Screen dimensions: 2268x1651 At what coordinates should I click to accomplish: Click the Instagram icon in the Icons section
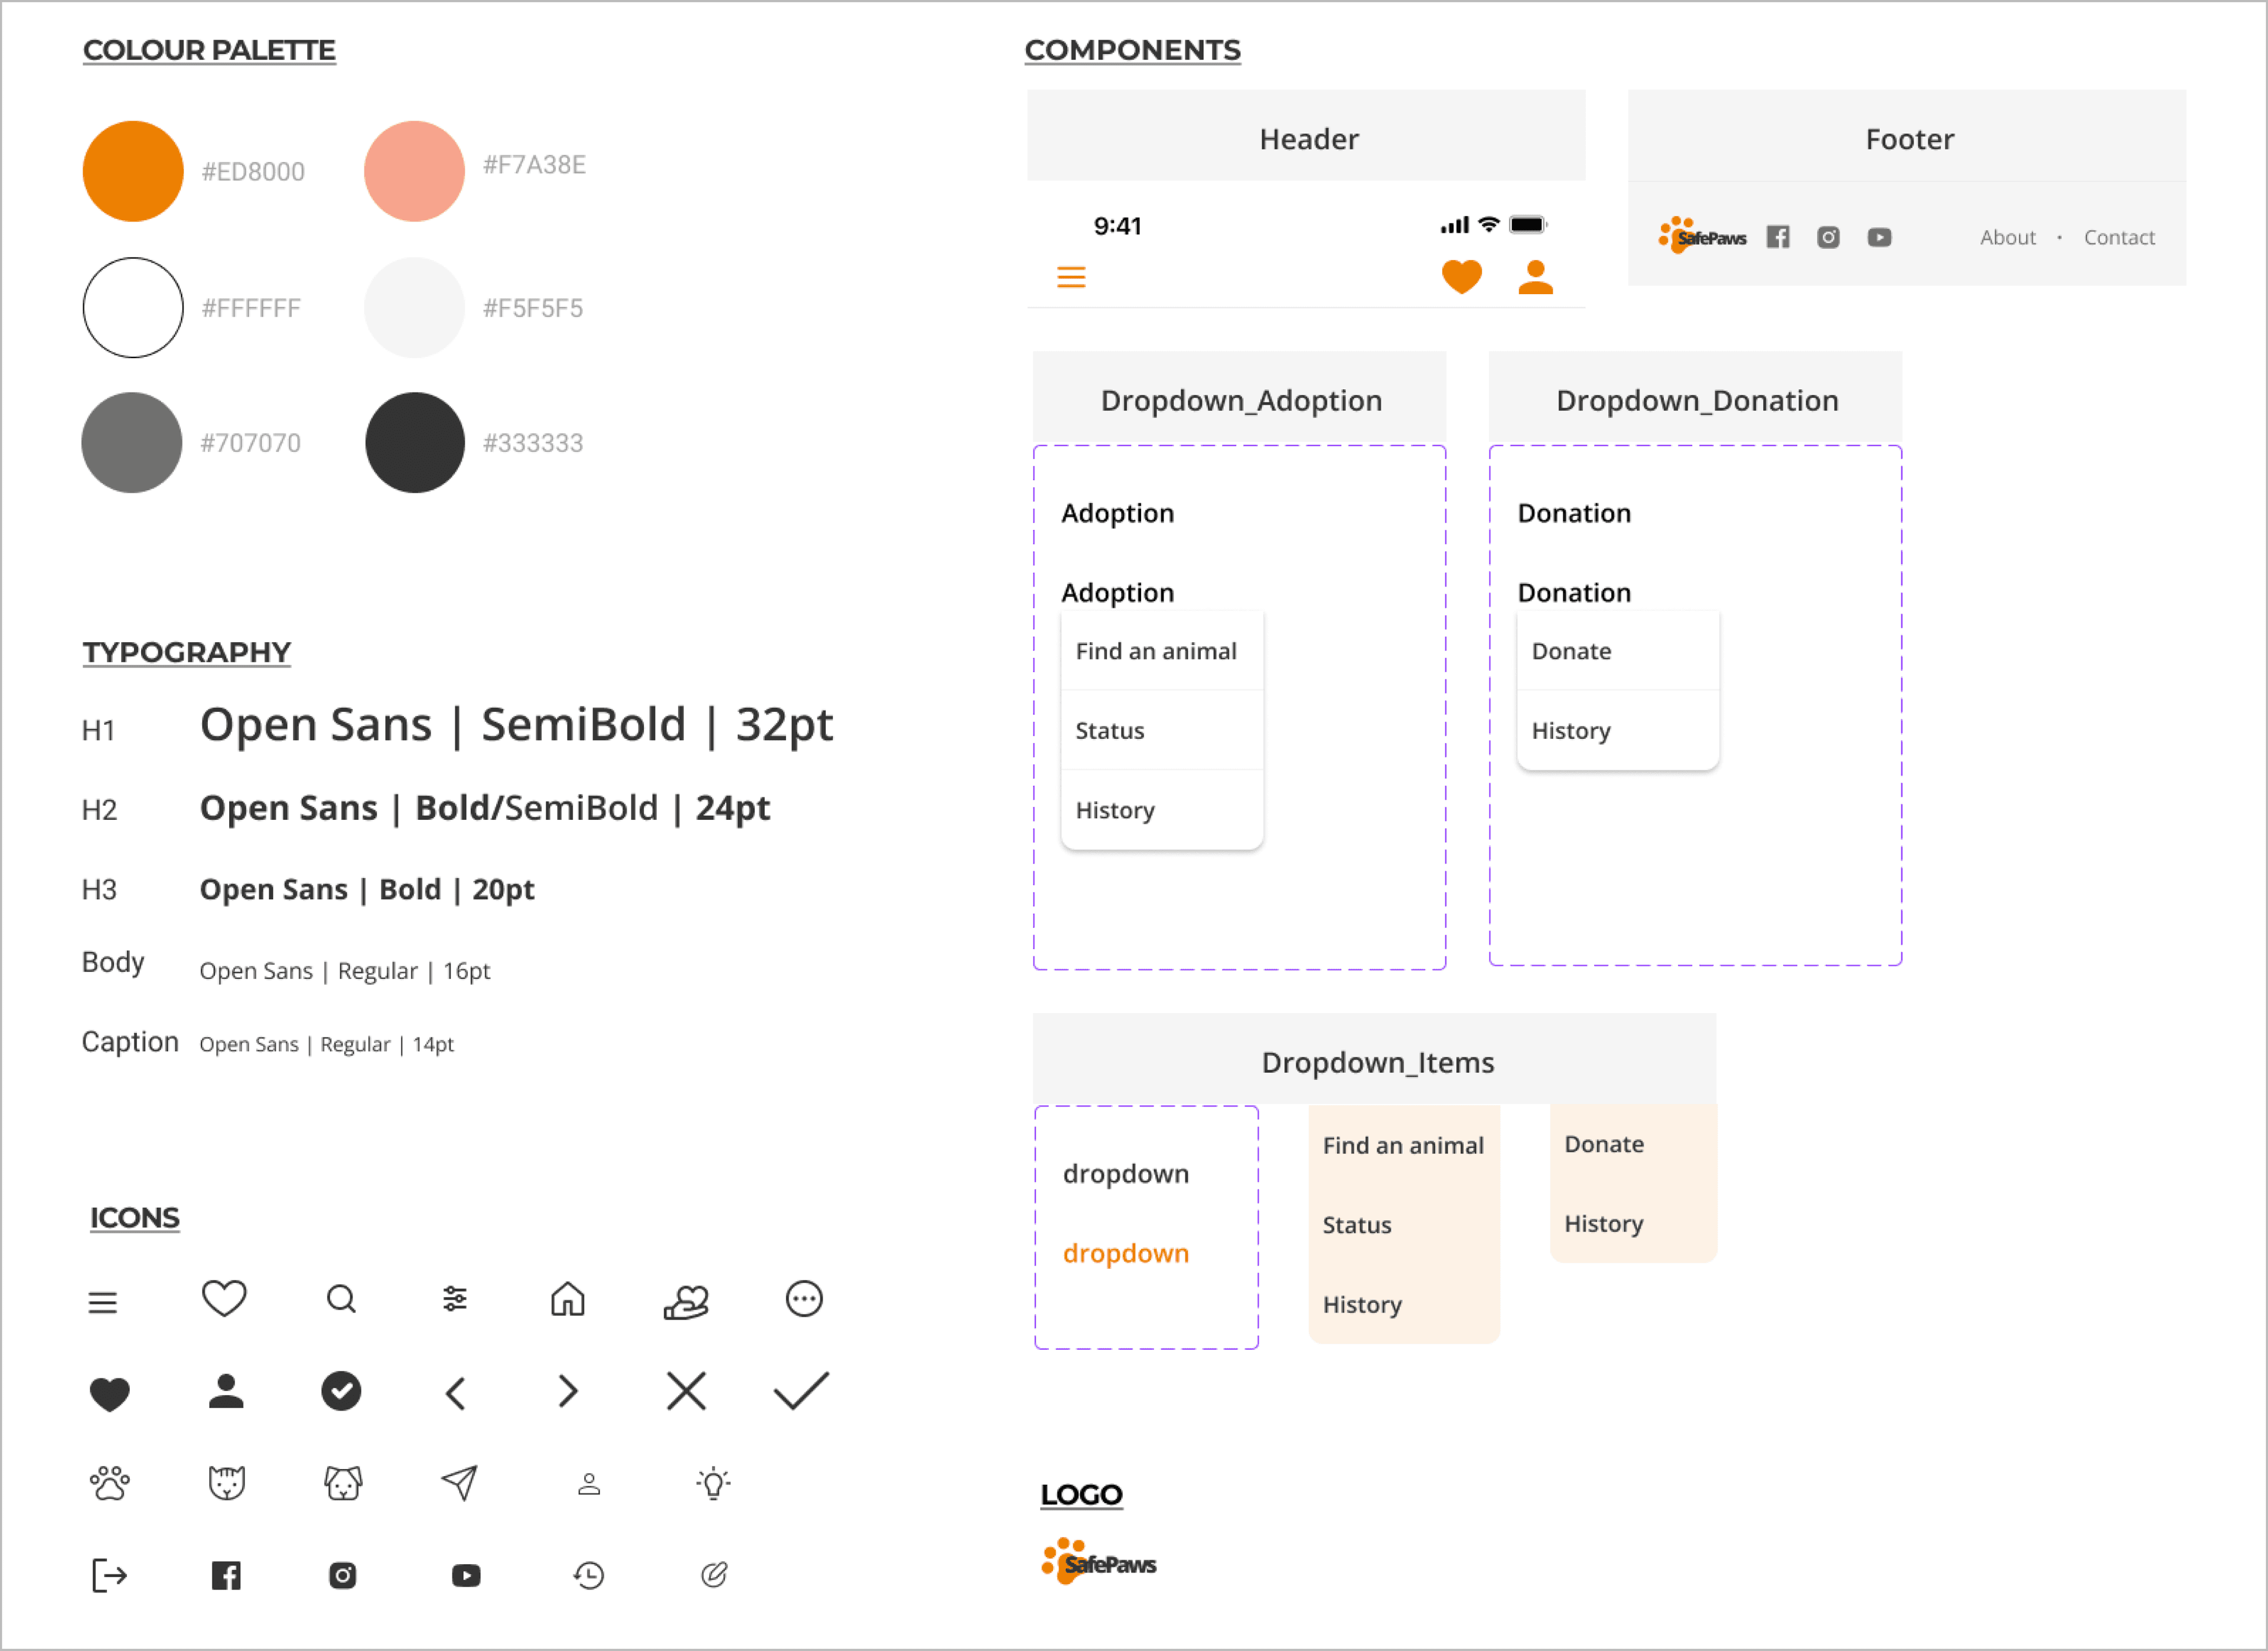[343, 1576]
